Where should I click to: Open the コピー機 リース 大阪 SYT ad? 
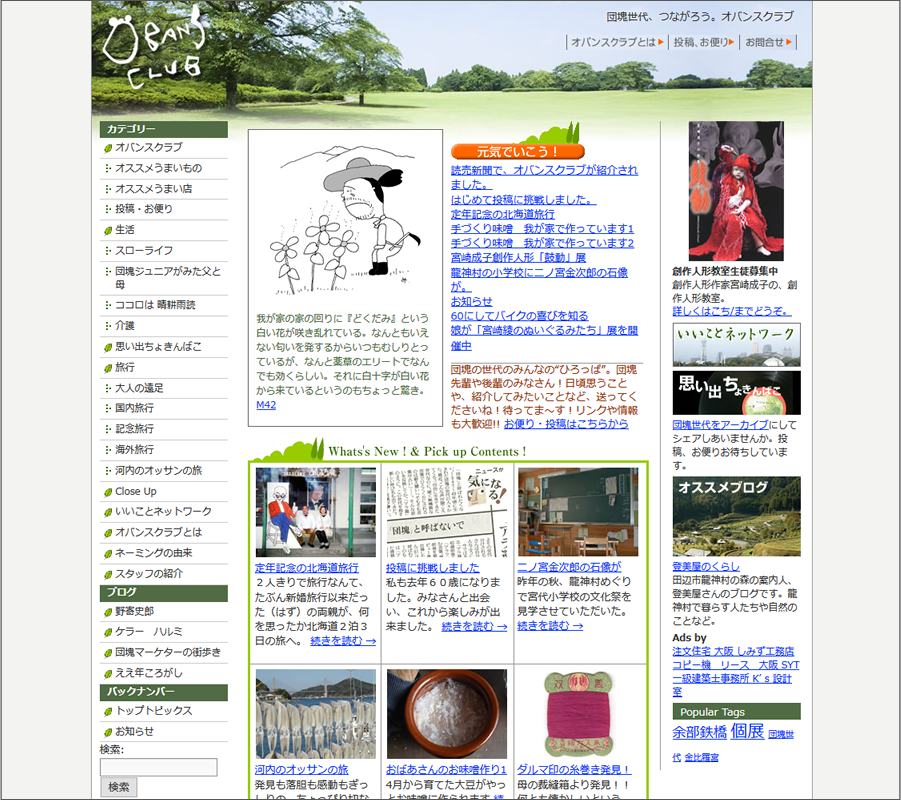(736, 665)
